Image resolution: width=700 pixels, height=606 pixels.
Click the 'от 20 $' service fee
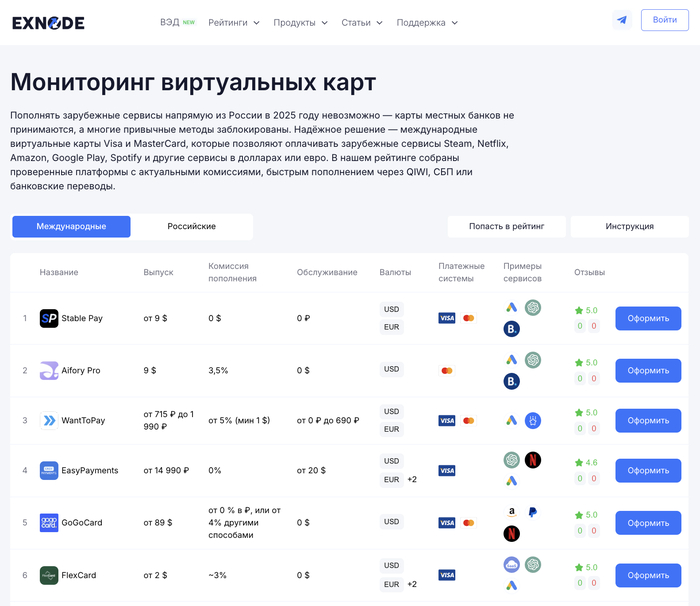tap(311, 471)
